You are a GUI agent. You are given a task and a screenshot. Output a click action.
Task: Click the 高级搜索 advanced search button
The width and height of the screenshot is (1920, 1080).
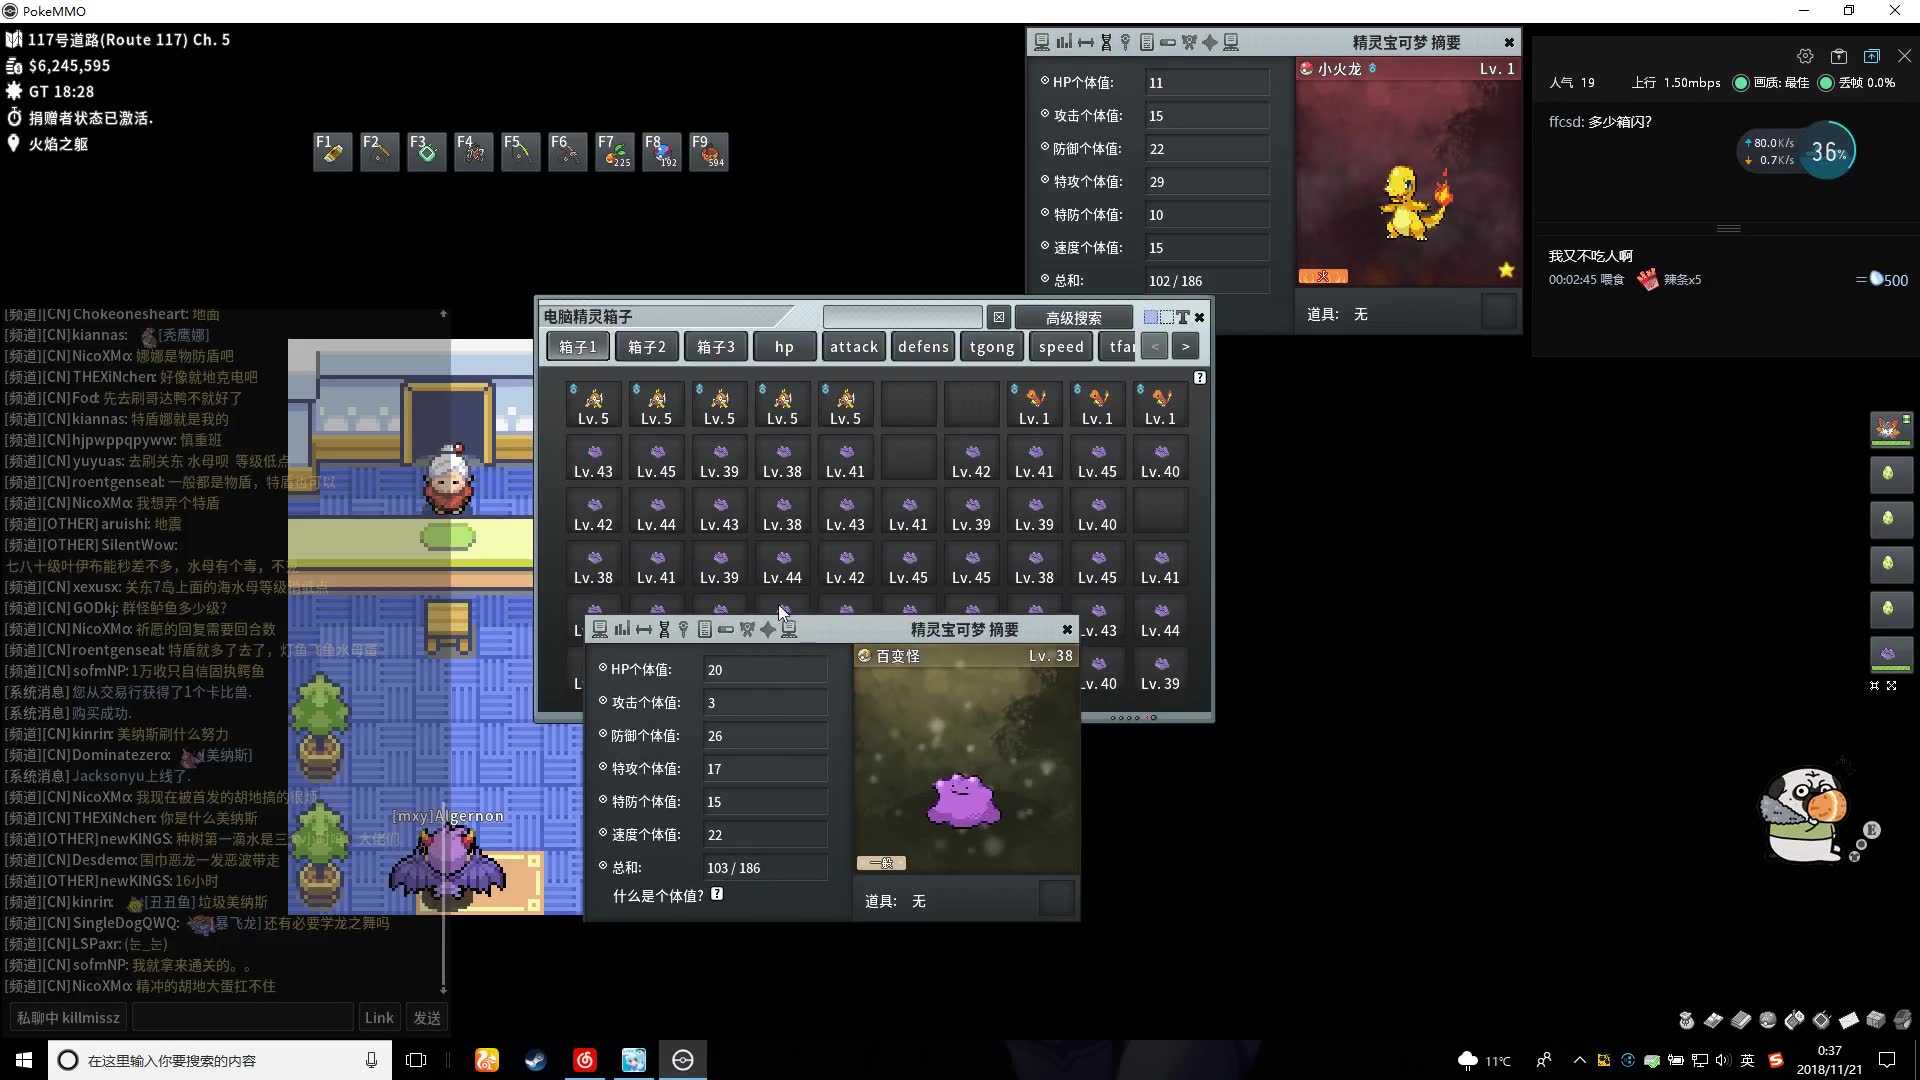[1074, 318]
